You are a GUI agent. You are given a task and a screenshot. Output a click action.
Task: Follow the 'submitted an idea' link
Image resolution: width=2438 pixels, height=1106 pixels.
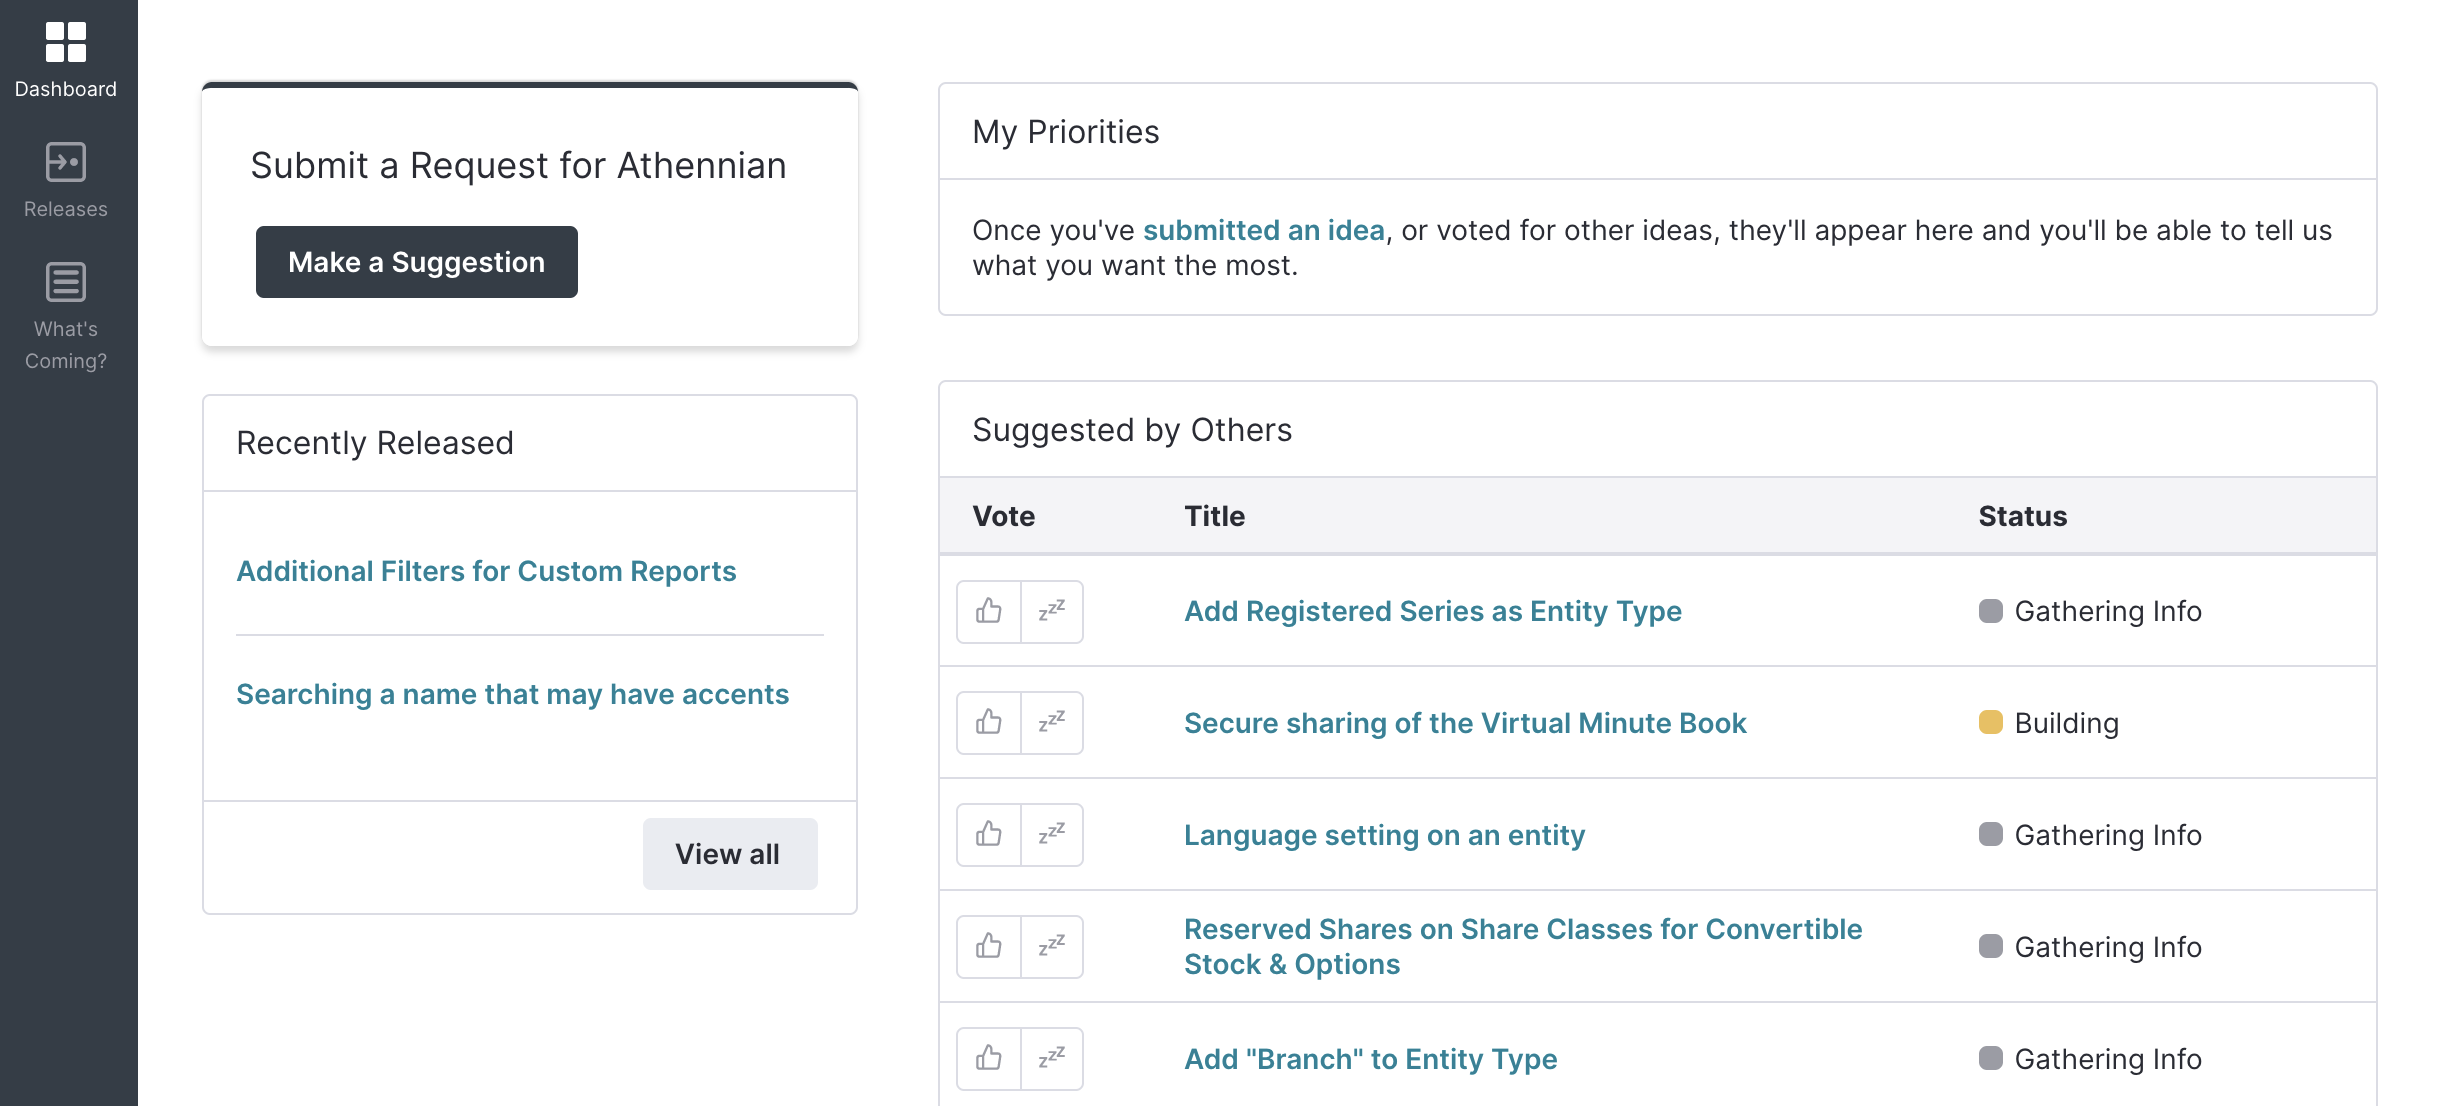(1263, 230)
